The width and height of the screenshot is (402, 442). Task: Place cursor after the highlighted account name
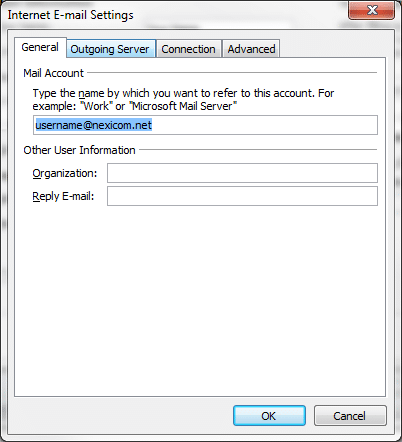pos(265,125)
